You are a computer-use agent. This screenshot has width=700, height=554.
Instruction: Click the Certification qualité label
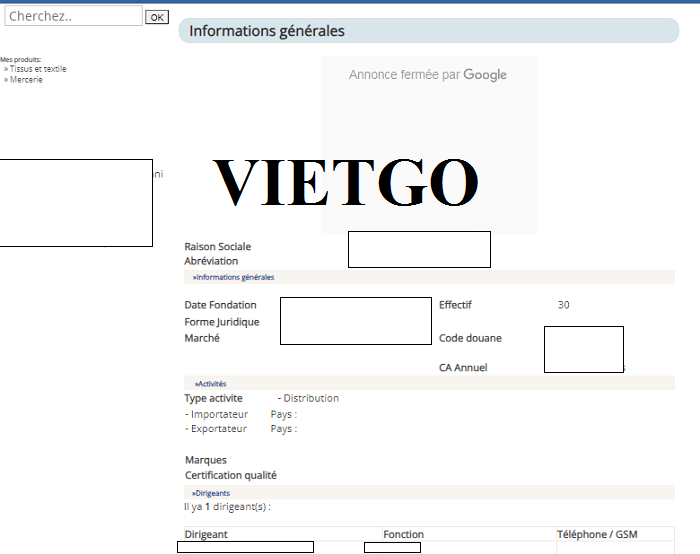(x=230, y=475)
